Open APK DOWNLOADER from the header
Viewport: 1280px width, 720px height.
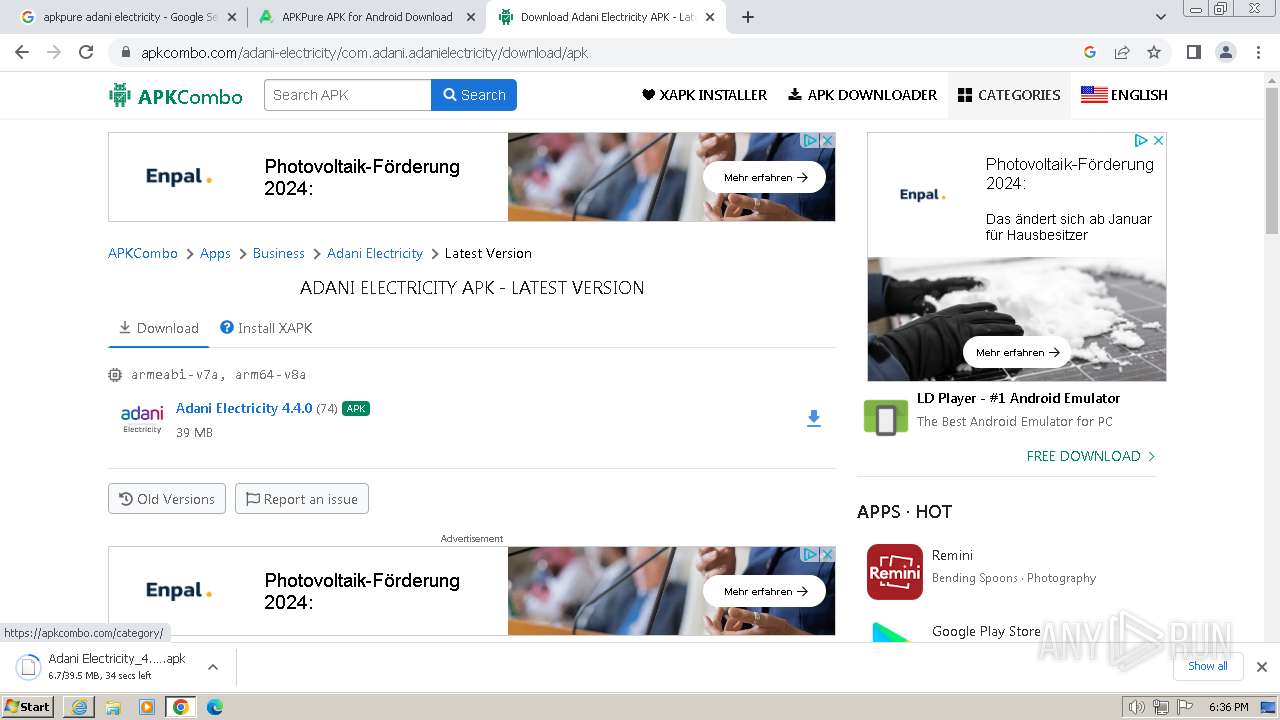(x=862, y=95)
